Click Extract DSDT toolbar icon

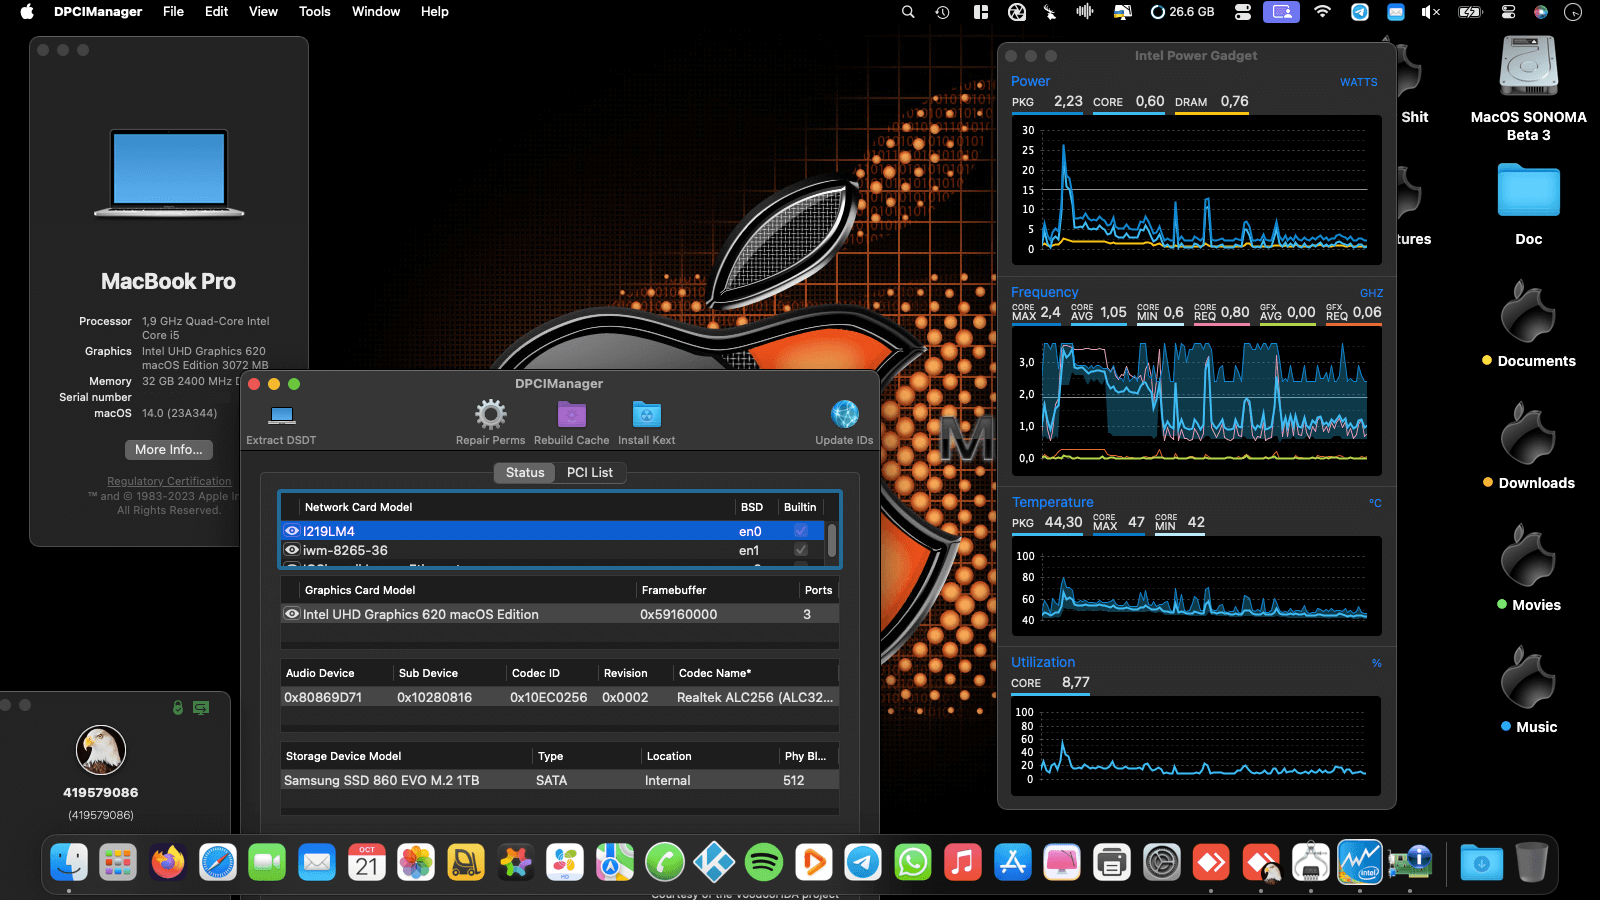(x=283, y=414)
